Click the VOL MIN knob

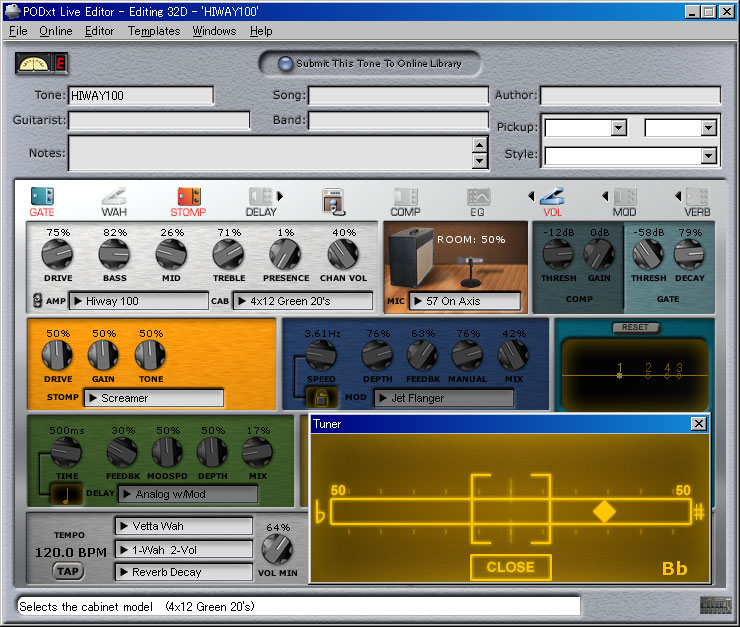277,550
